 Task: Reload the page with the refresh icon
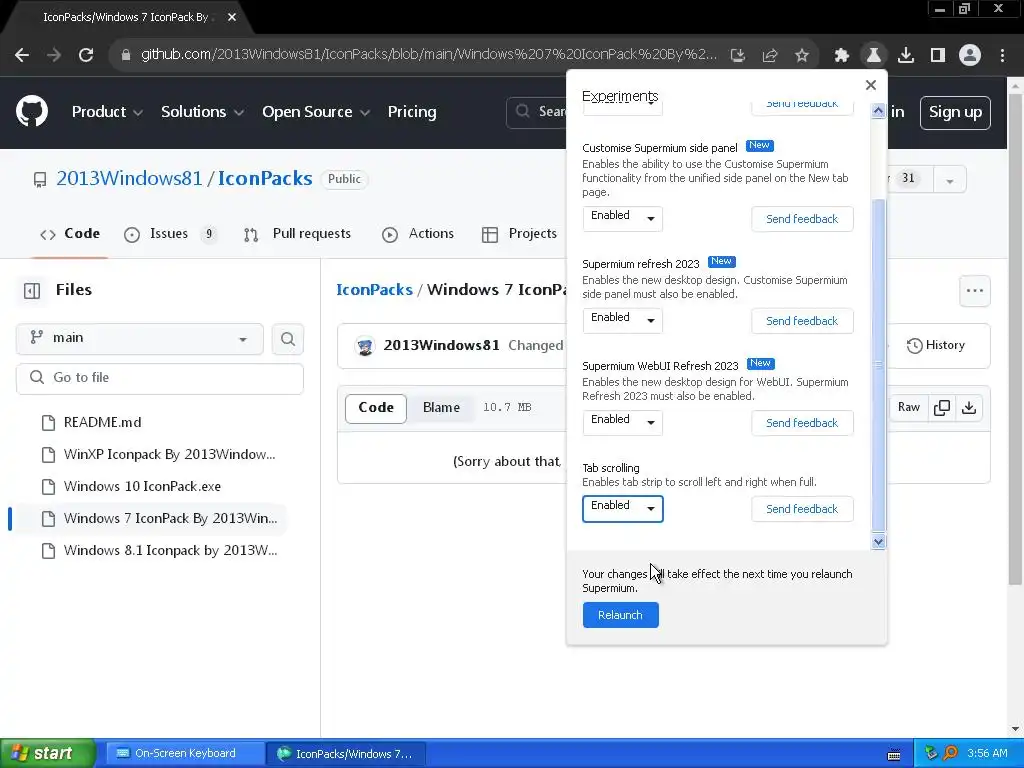coord(86,55)
